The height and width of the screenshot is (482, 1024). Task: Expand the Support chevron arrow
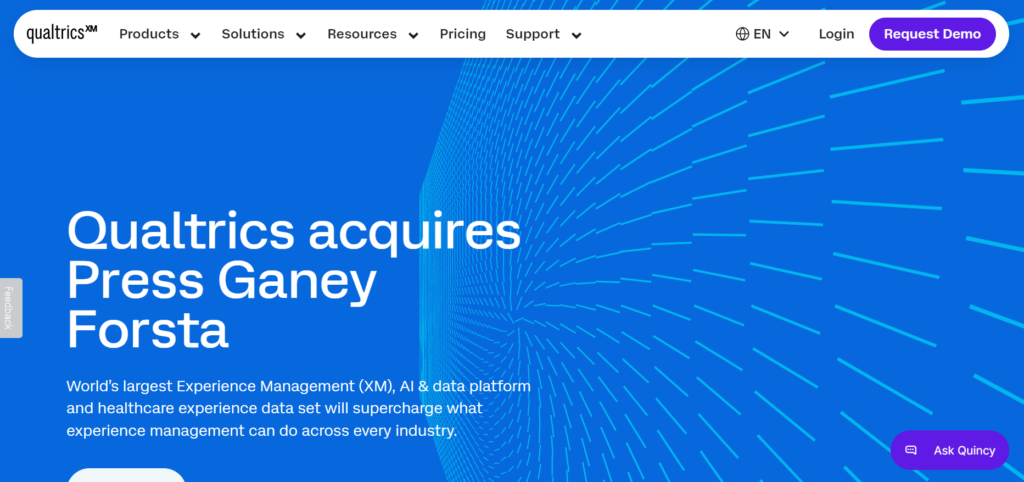tap(577, 35)
